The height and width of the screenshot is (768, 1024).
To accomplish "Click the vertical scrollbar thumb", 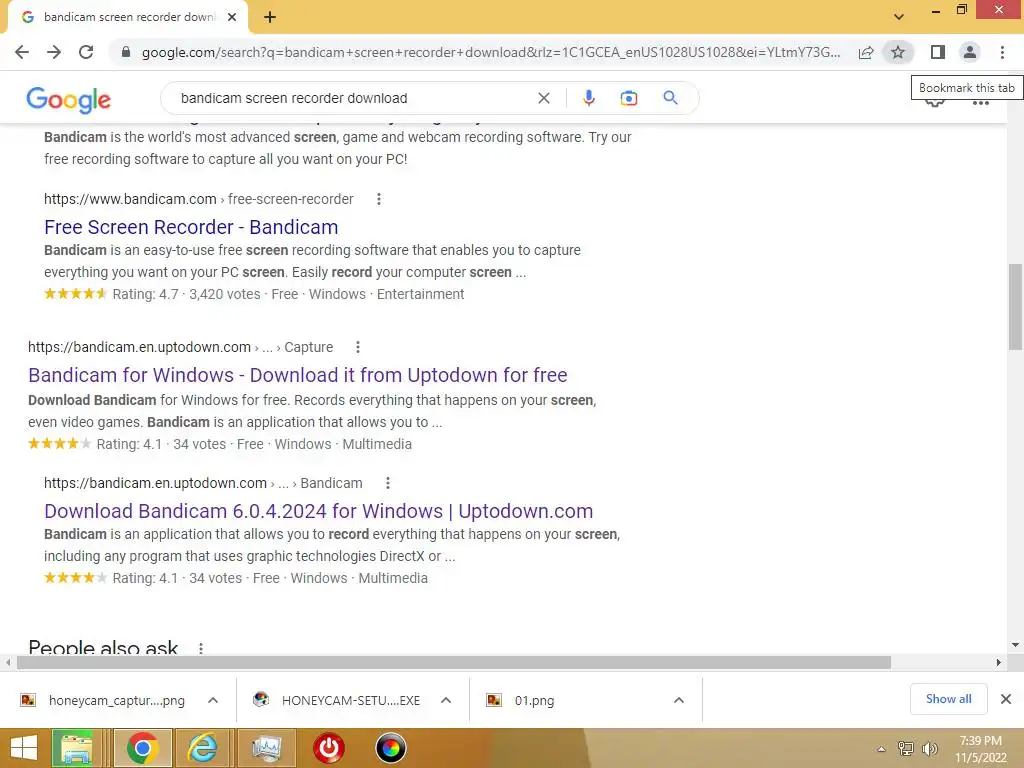I will pyautogui.click(x=1015, y=307).
